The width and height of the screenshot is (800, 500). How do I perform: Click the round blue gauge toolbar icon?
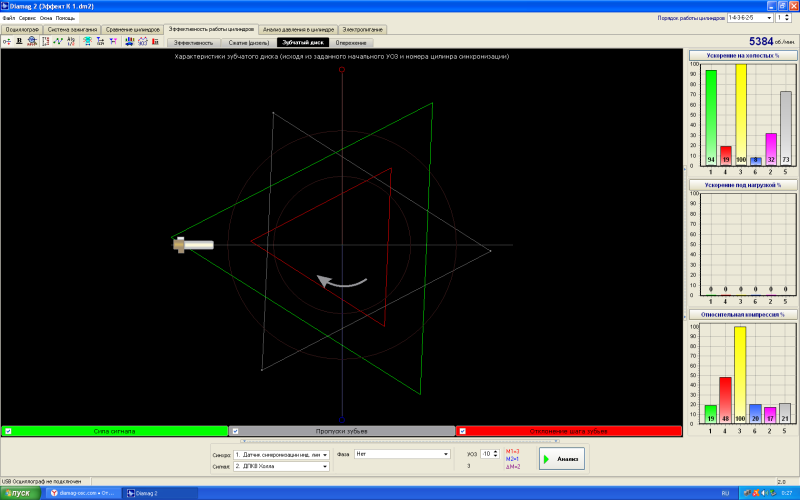coord(32,41)
